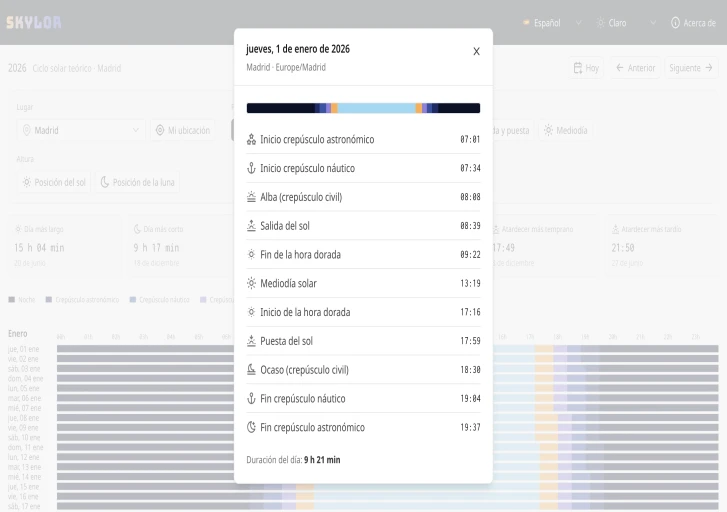Expand the Madrid location dropdown
The width and height of the screenshot is (727, 512).
[x=81, y=130]
